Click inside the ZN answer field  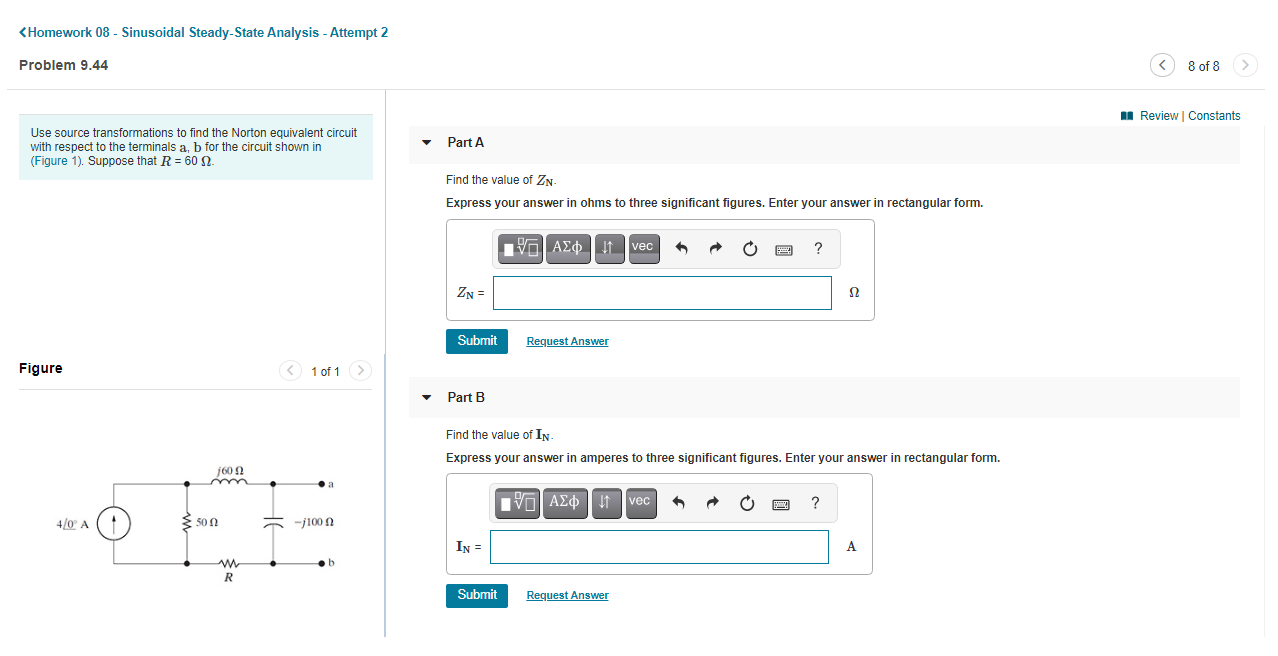coord(662,292)
